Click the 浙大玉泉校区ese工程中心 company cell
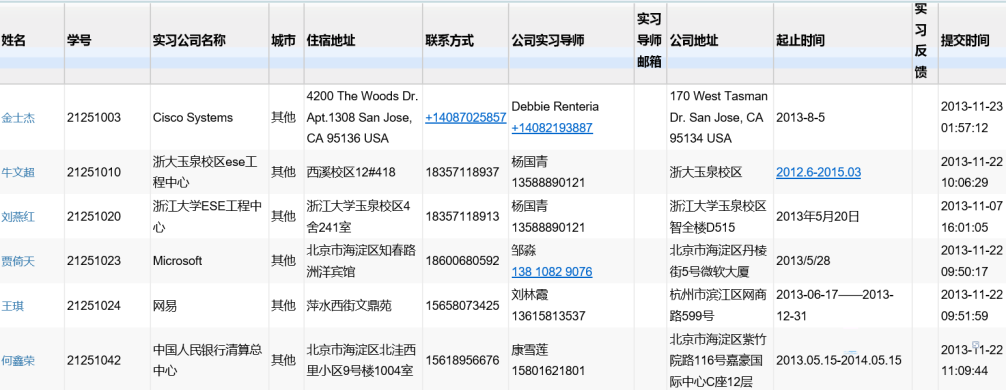The height and width of the screenshot is (390, 1006). [205, 173]
